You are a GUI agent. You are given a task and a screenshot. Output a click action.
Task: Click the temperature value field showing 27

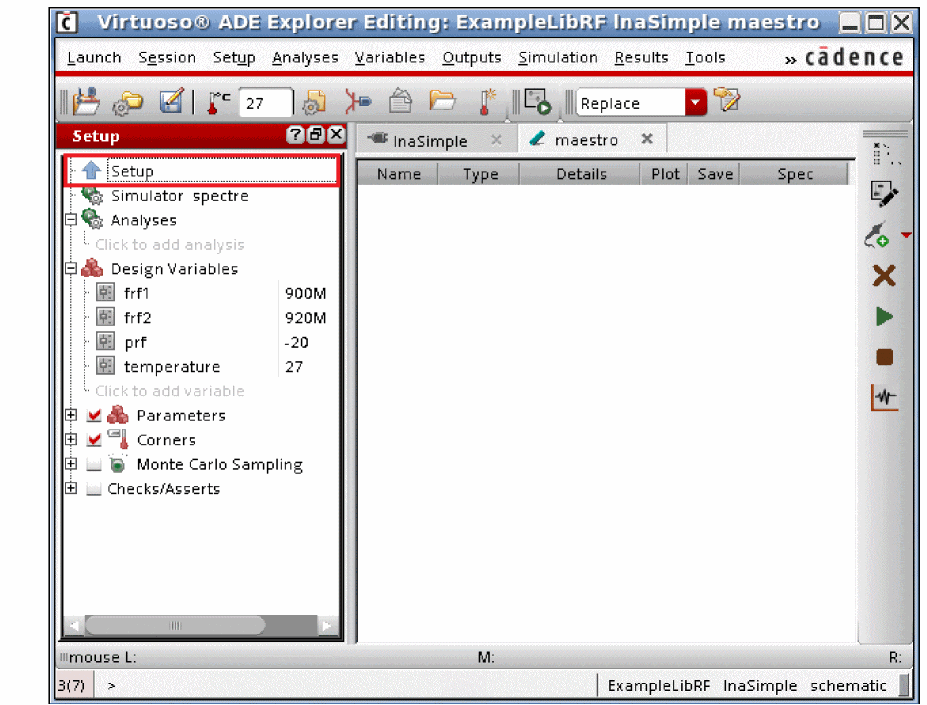tap(265, 103)
